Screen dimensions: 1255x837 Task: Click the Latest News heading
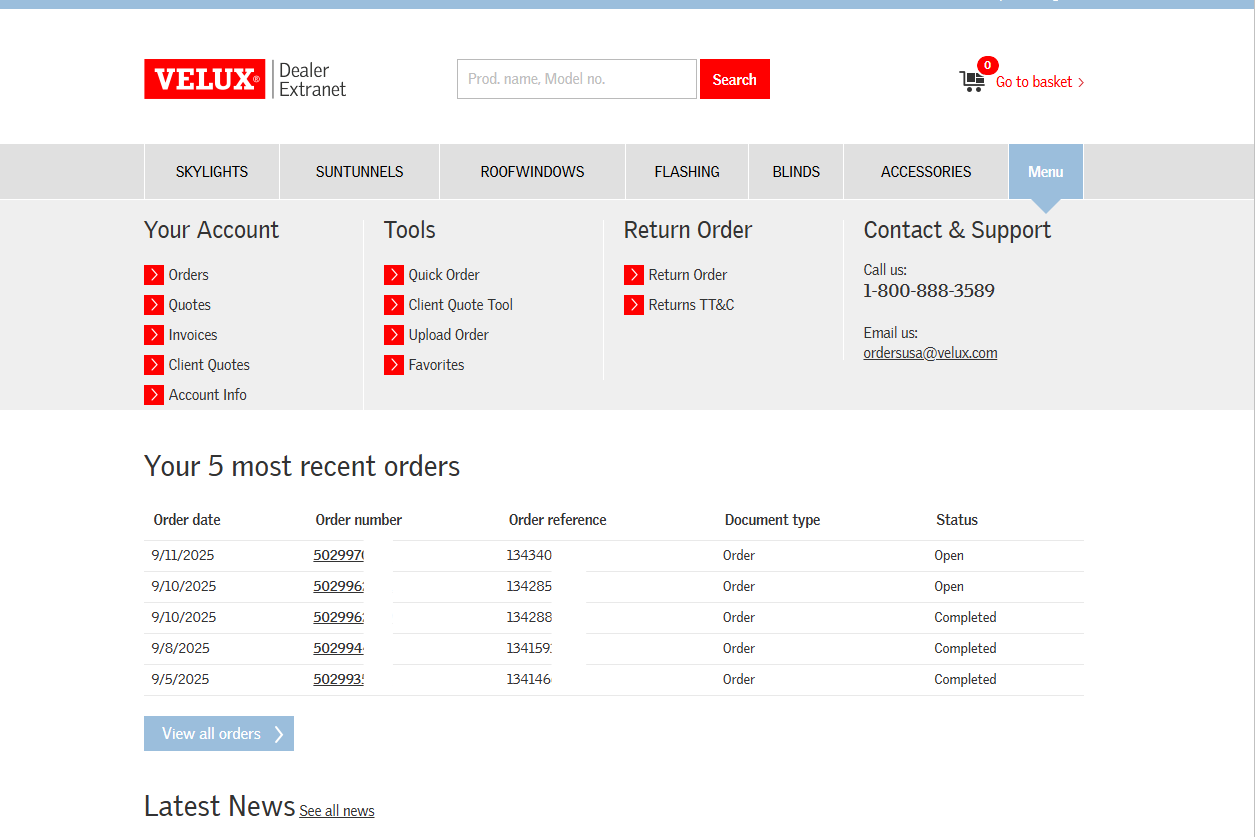tap(220, 806)
